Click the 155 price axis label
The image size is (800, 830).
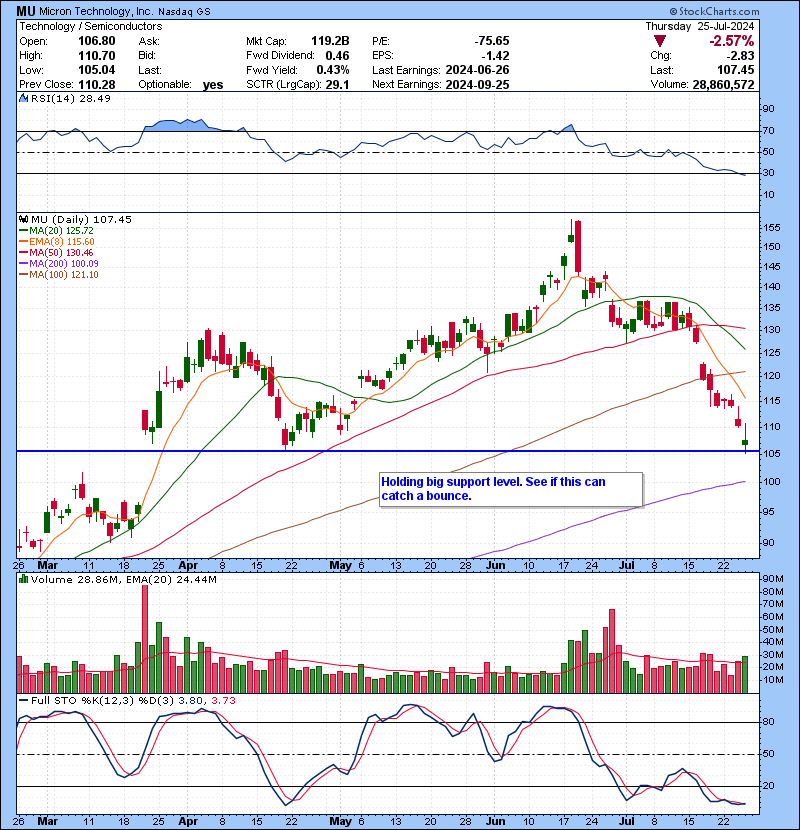tap(771, 228)
